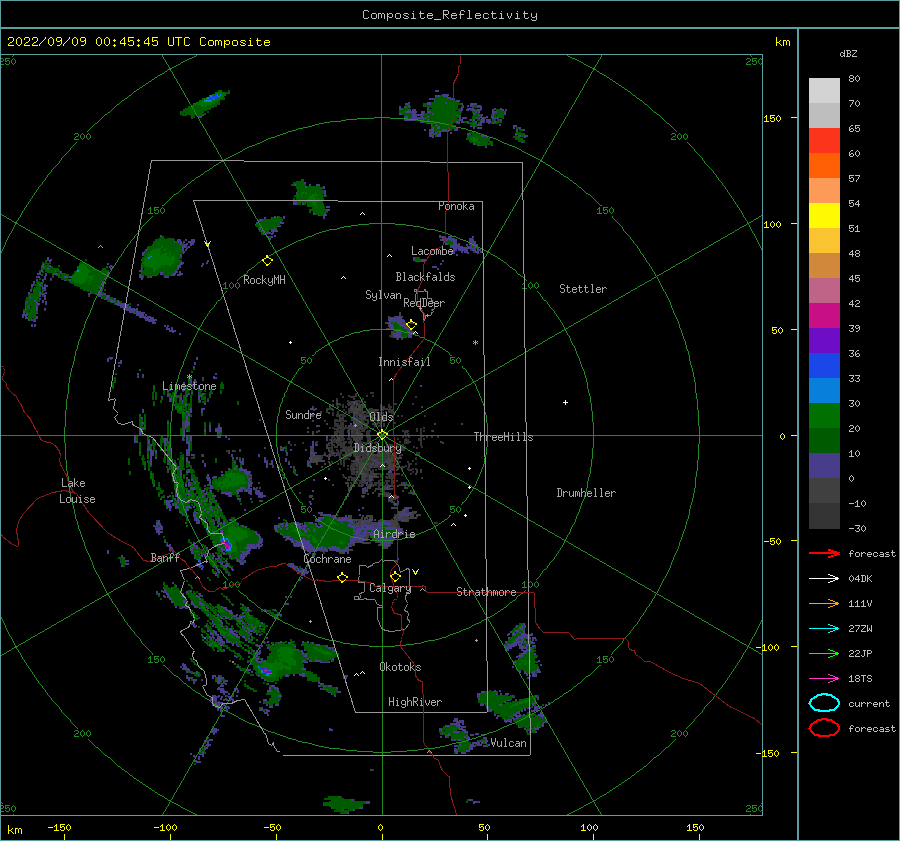The height and width of the screenshot is (841, 900).
Task: Click the blue-cored echo at top left
Action: tap(205, 103)
